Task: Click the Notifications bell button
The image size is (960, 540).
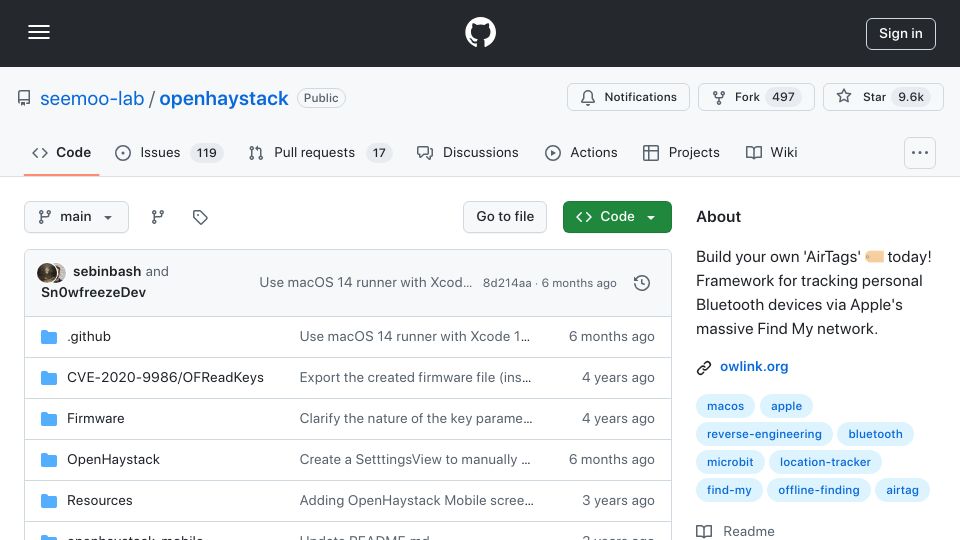Action: pyautogui.click(x=628, y=97)
